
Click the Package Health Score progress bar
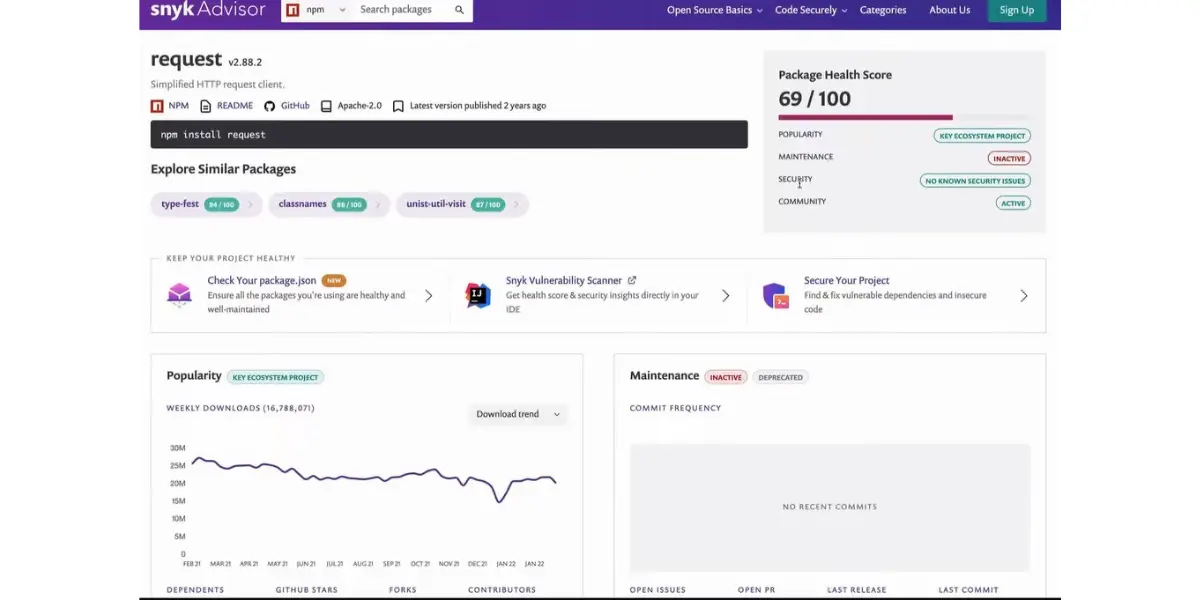pos(904,118)
